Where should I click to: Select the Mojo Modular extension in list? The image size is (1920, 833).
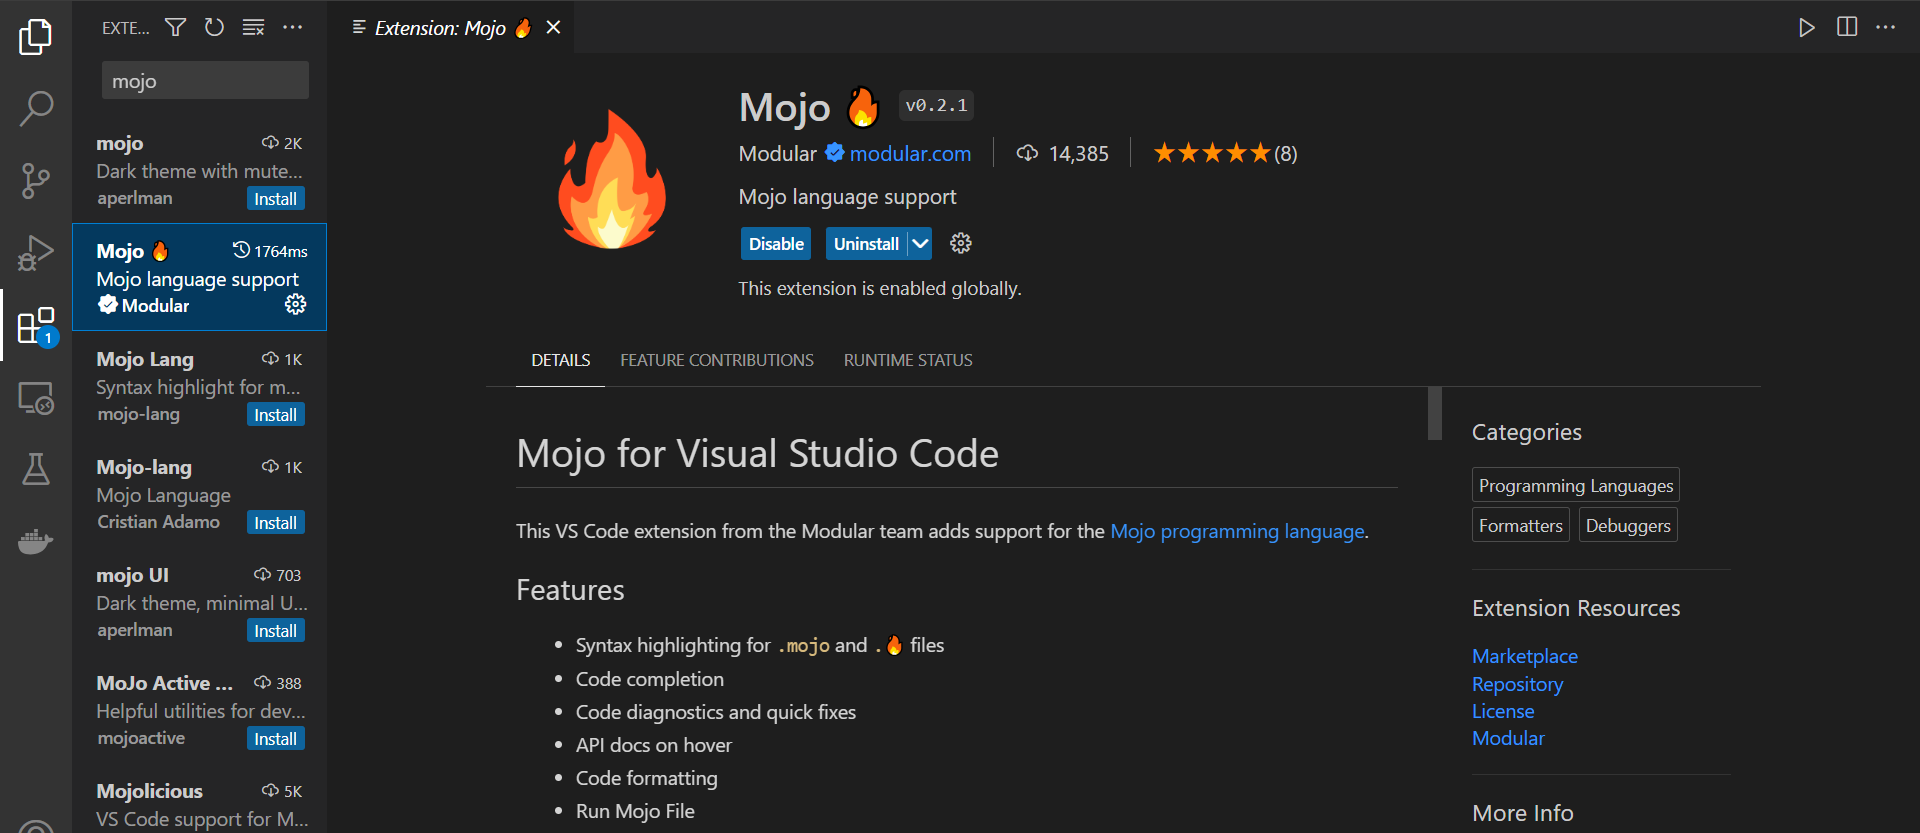(200, 277)
